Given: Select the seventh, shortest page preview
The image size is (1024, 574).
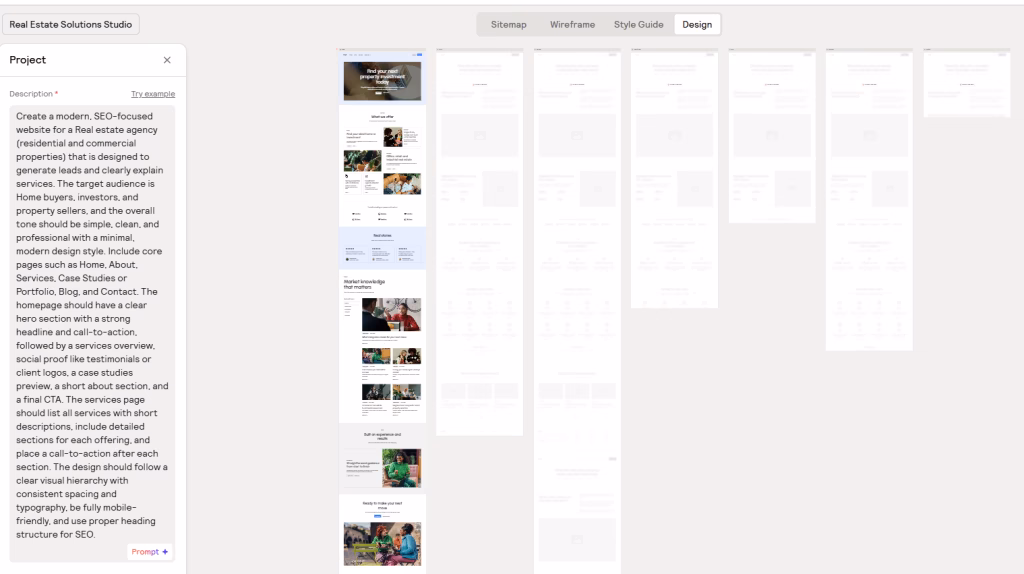Looking at the screenshot, I should pyautogui.click(x=966, y=84).
